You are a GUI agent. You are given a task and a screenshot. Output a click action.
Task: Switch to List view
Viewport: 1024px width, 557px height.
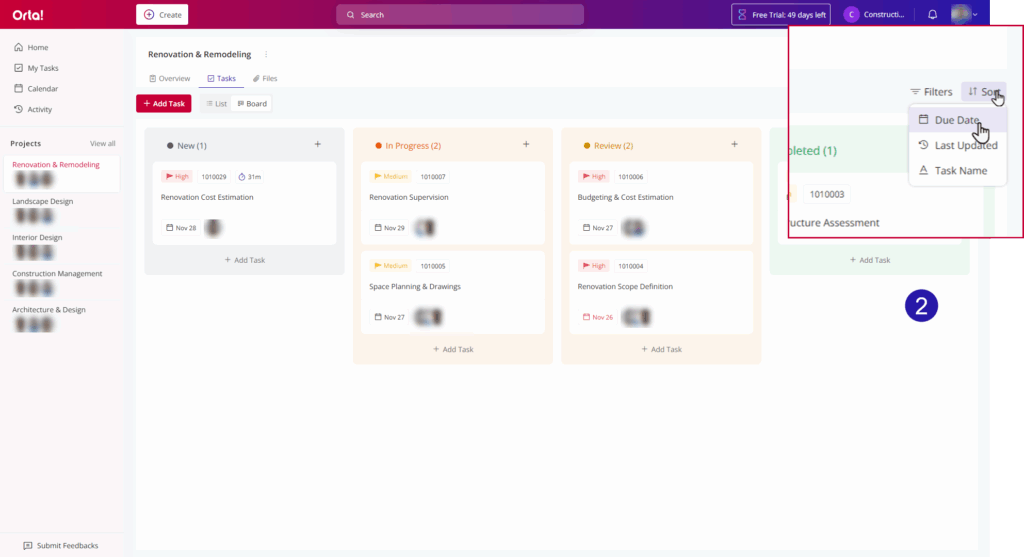coord(216,104)
